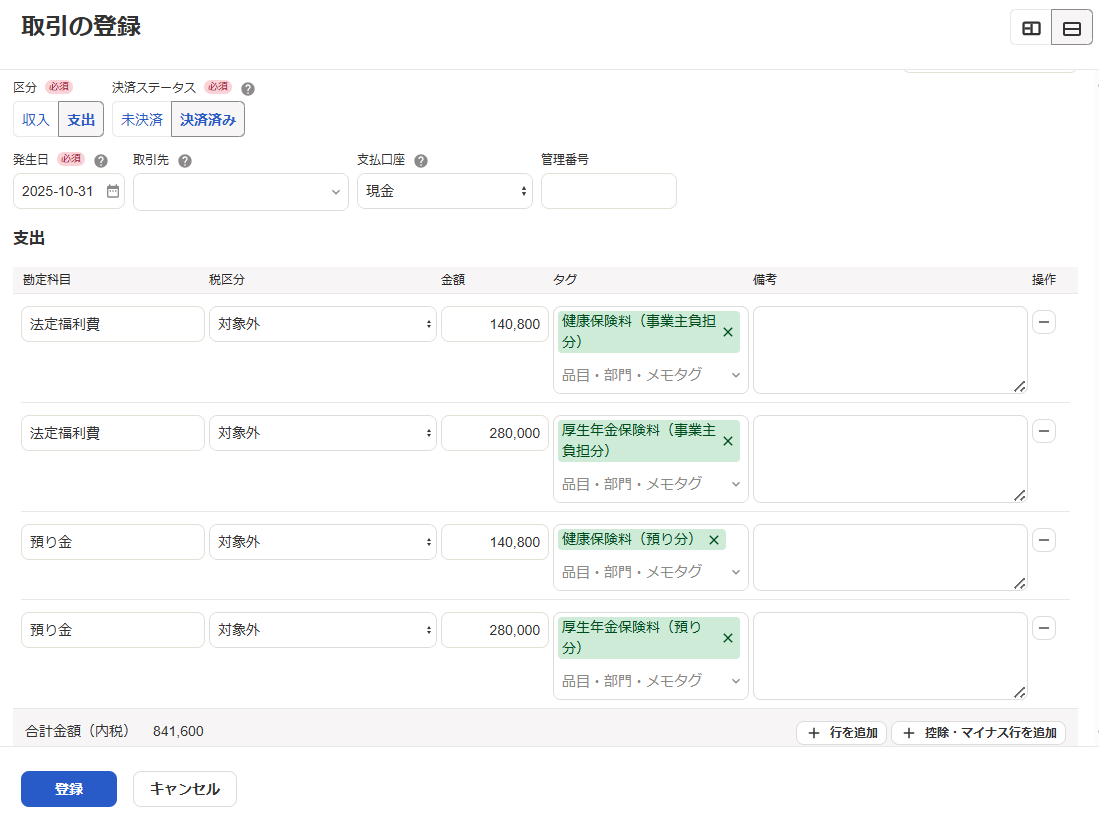This screenshot has width=1099, height=815.
Task: Set status to 決済済み
Action: pos(207,119)
